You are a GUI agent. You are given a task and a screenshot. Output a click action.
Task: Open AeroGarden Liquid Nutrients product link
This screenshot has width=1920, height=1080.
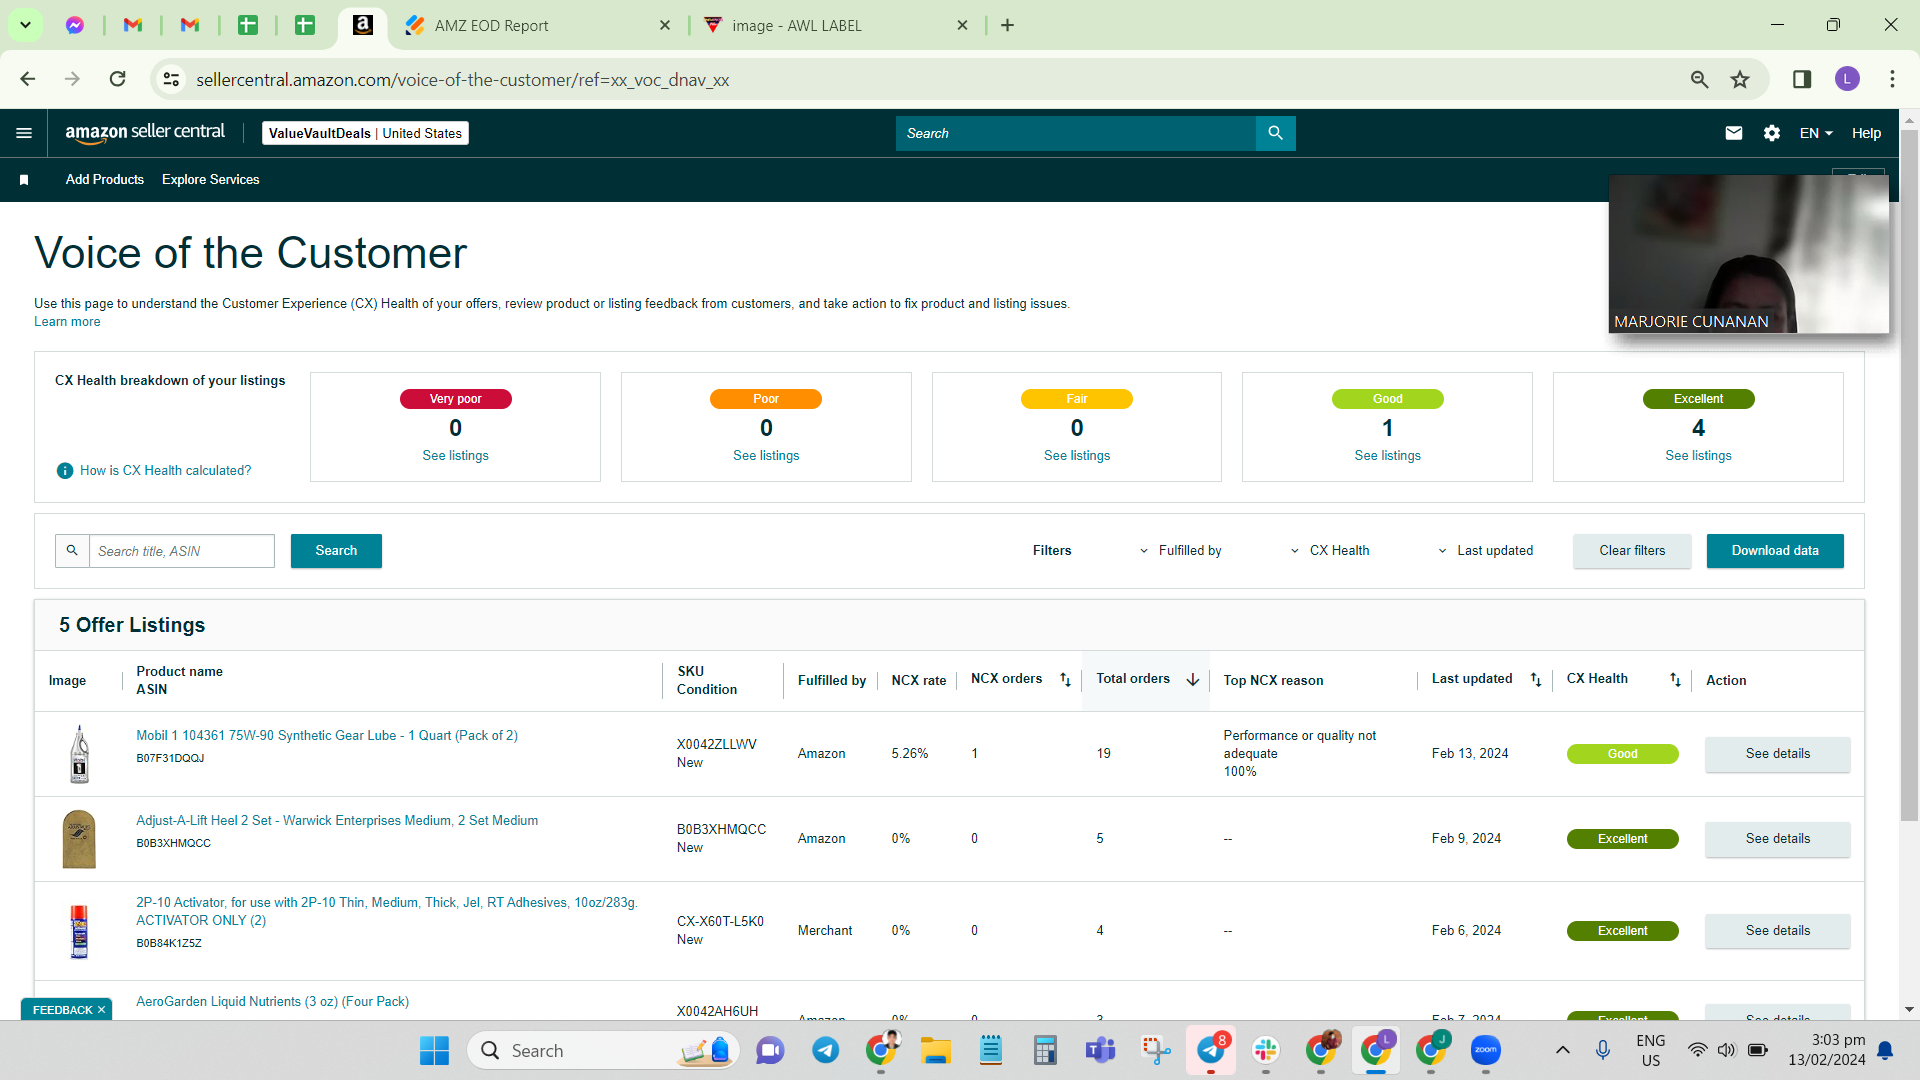click(x=272, y=1002)
